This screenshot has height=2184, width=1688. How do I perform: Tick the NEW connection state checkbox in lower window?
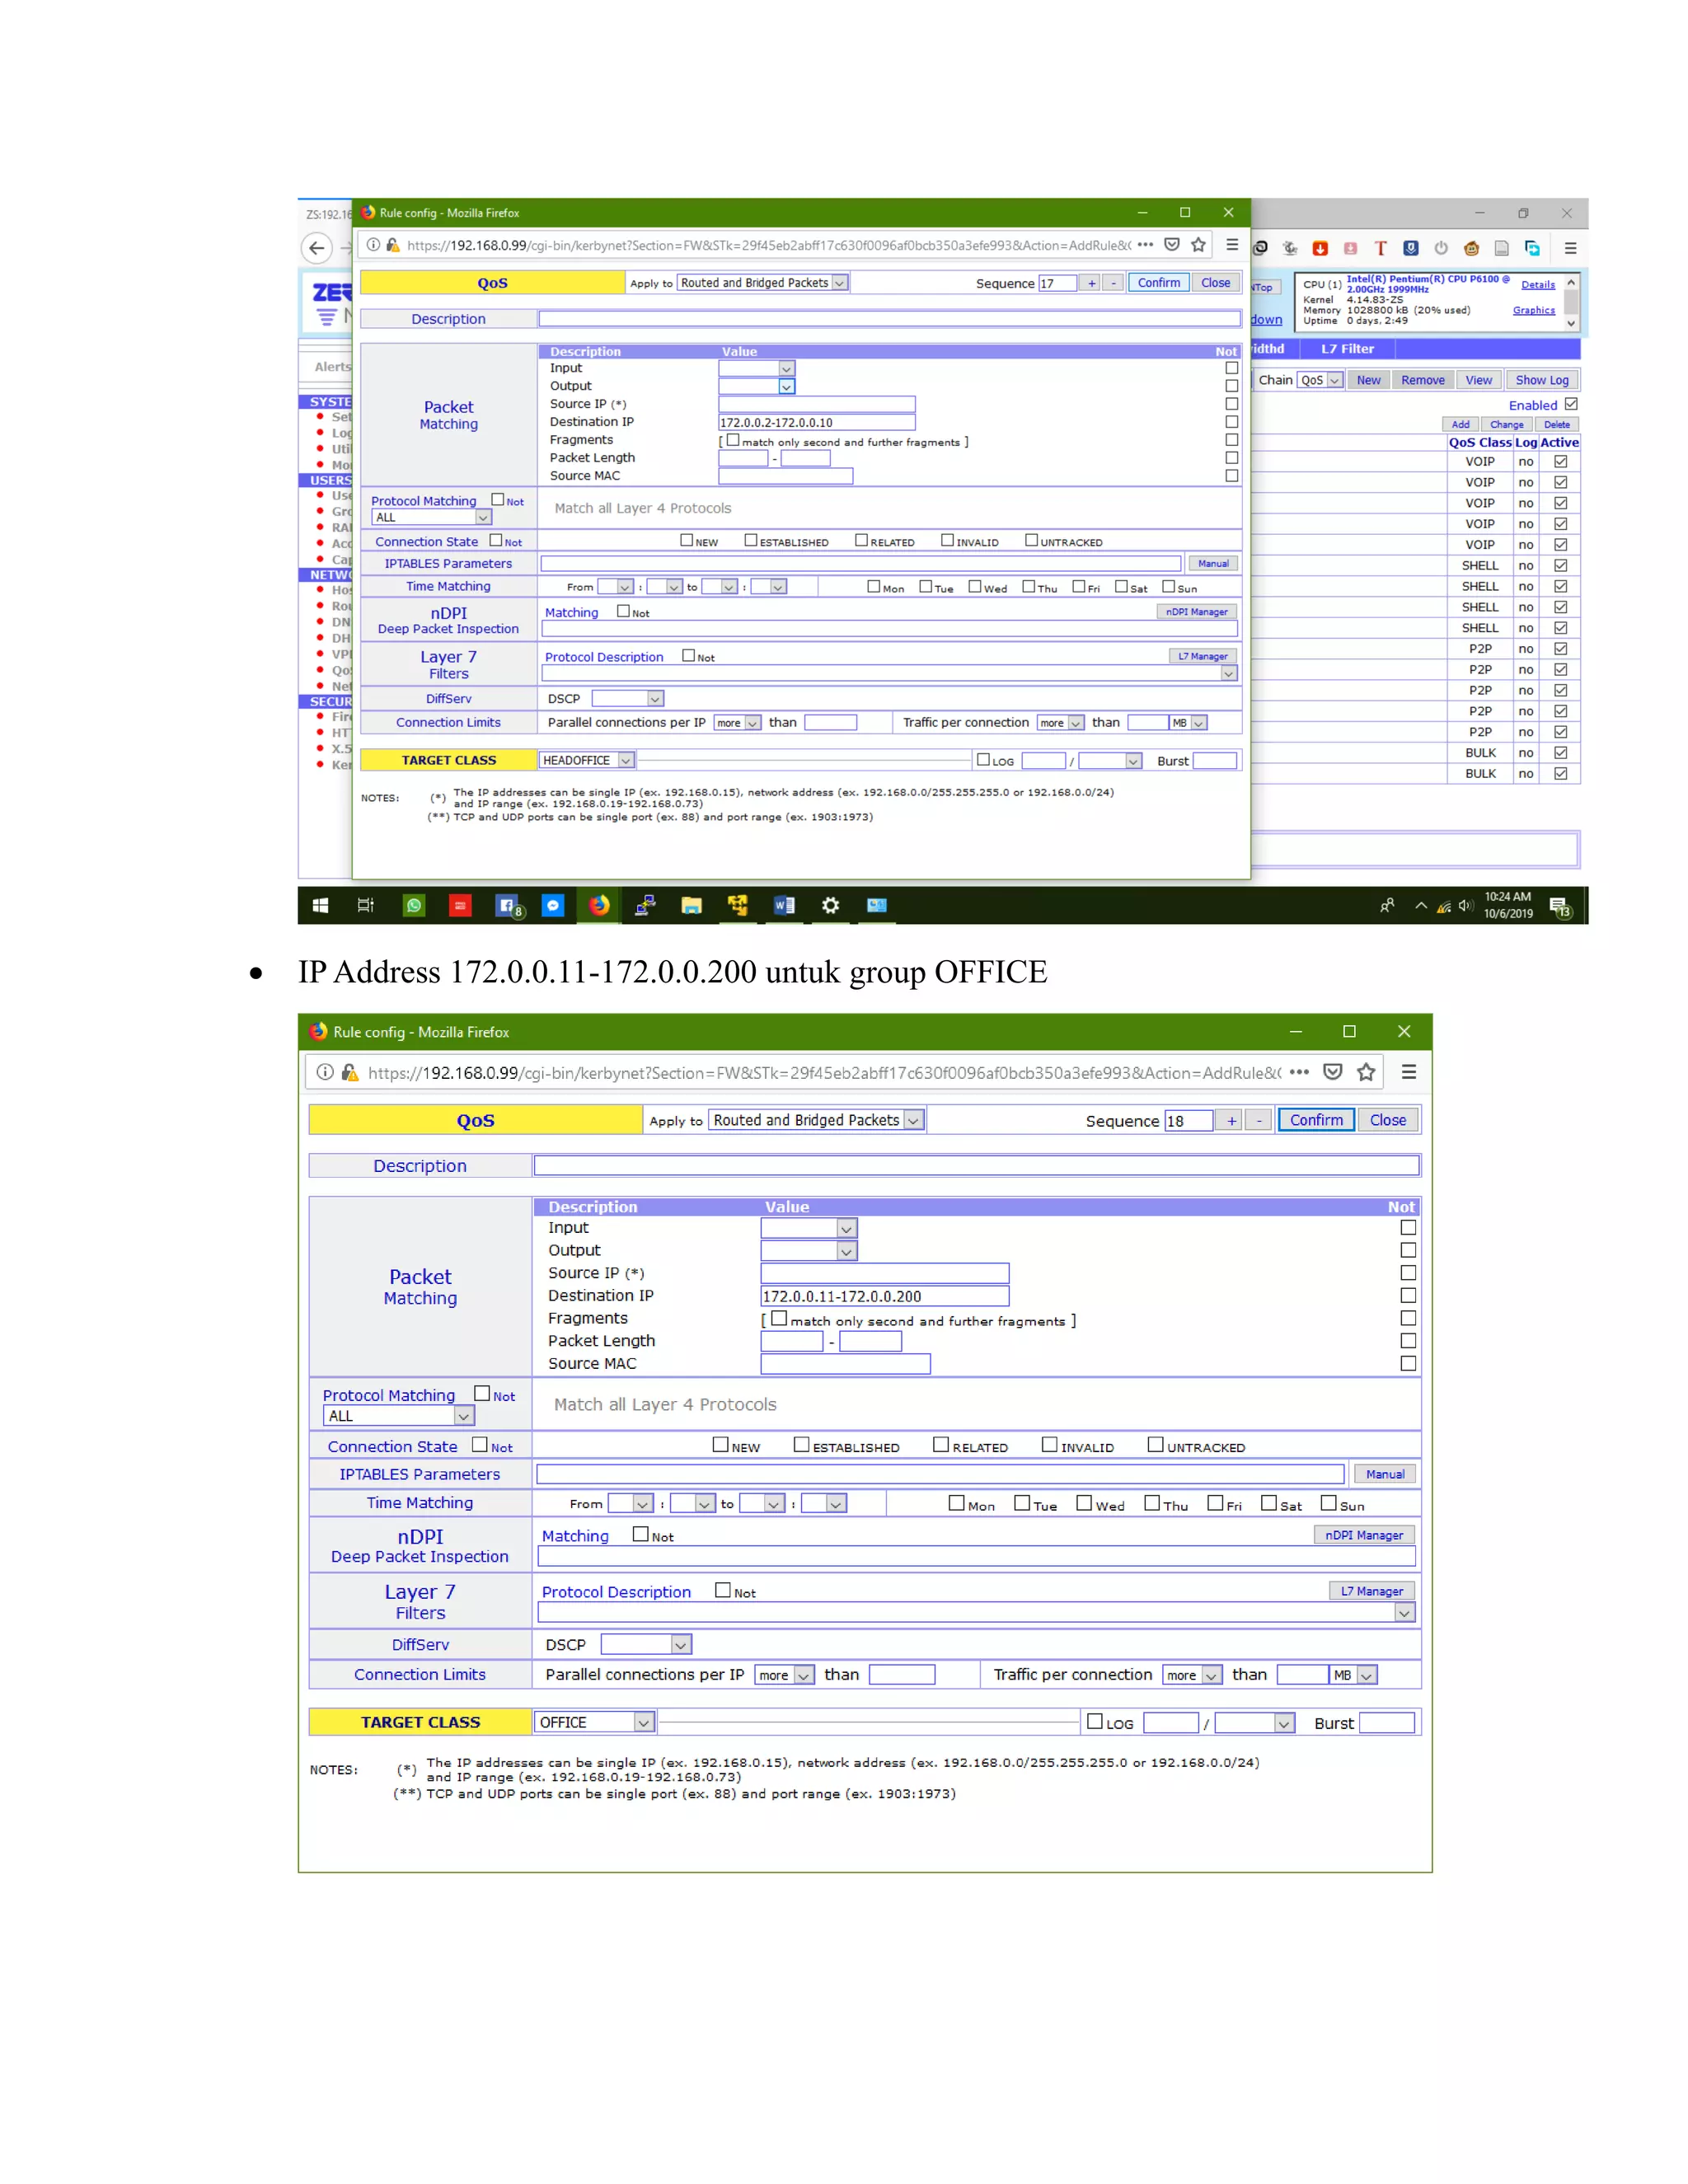point(720,1444)
